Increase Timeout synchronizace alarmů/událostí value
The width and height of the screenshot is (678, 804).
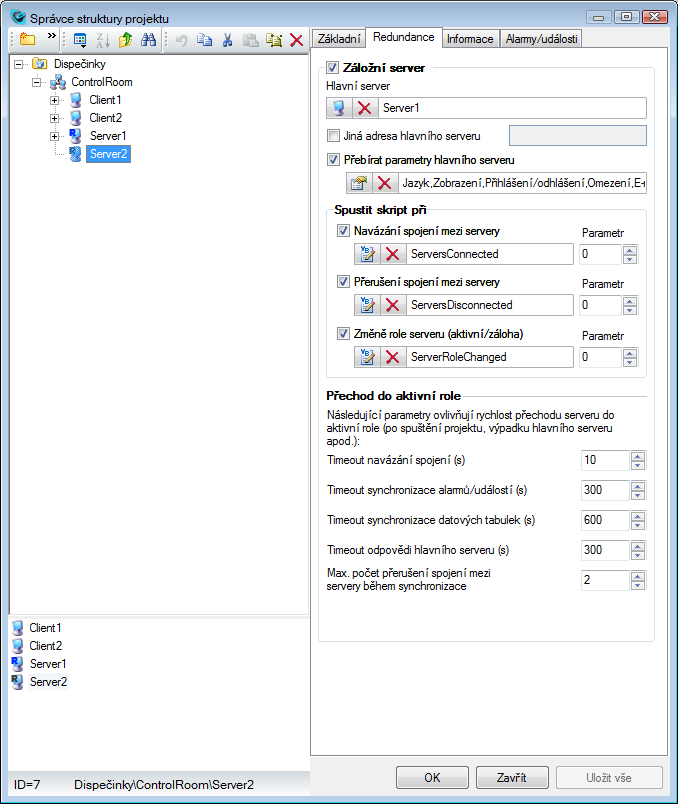point(637,486)
